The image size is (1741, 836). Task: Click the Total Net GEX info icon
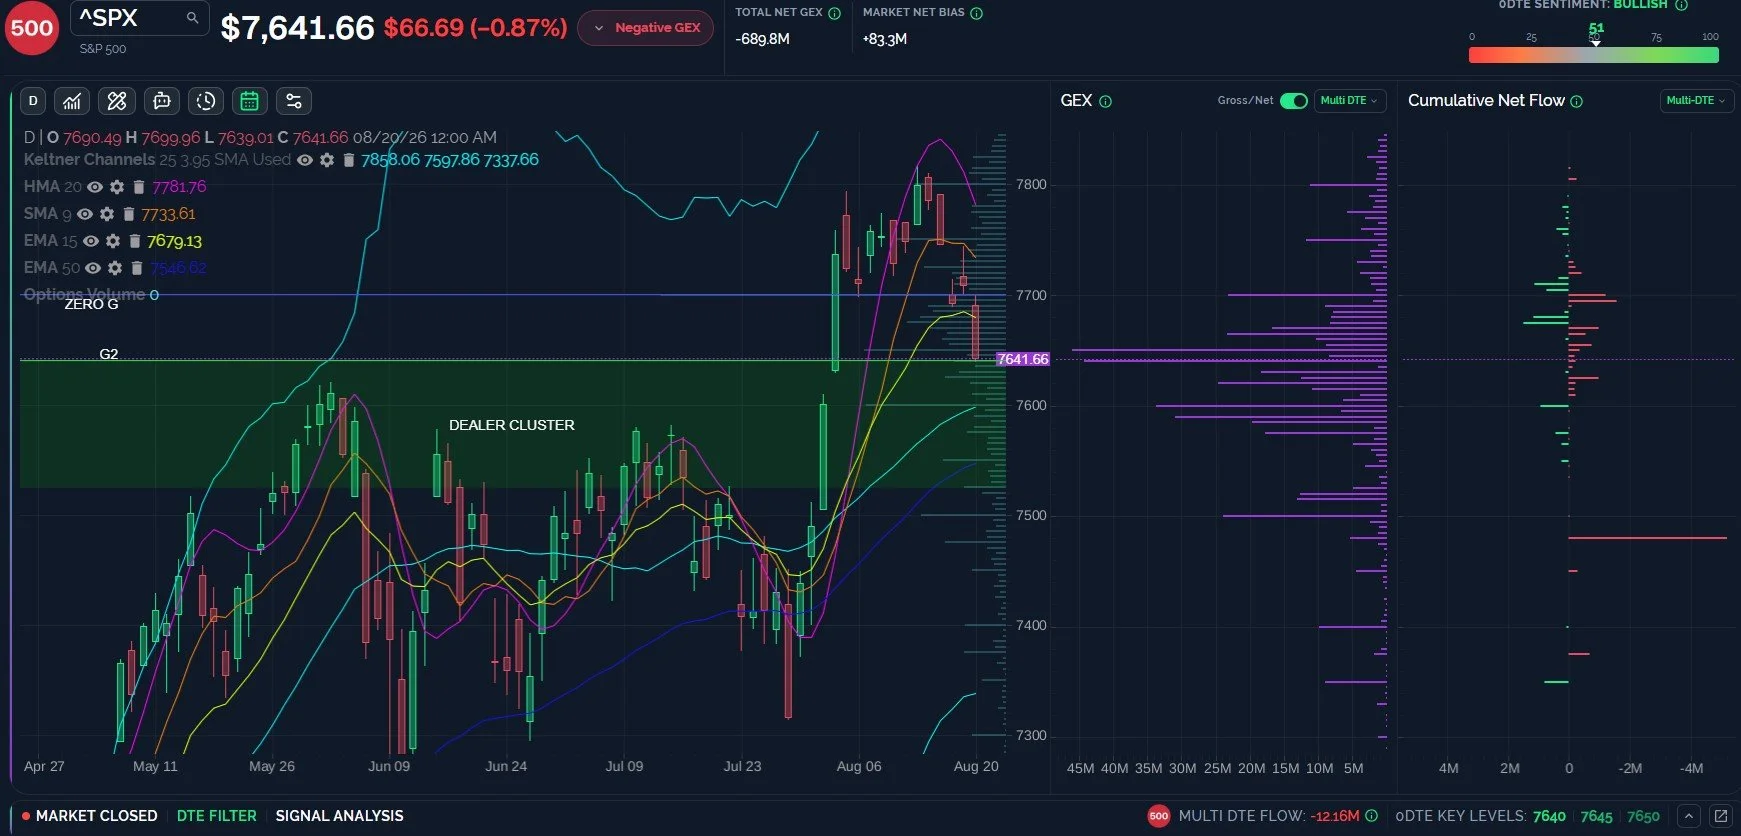(834, 13)
